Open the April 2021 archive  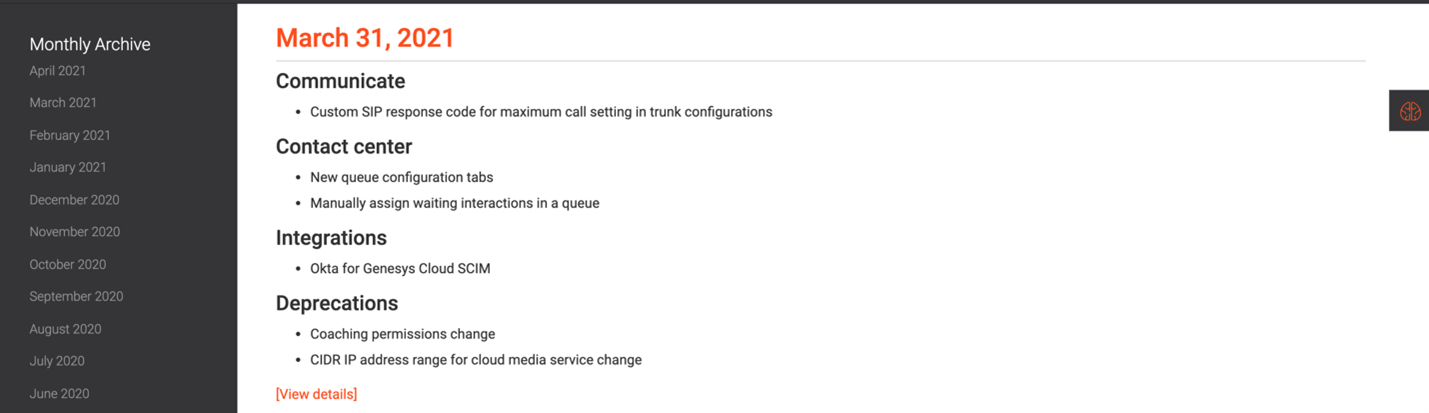(57, 71)
